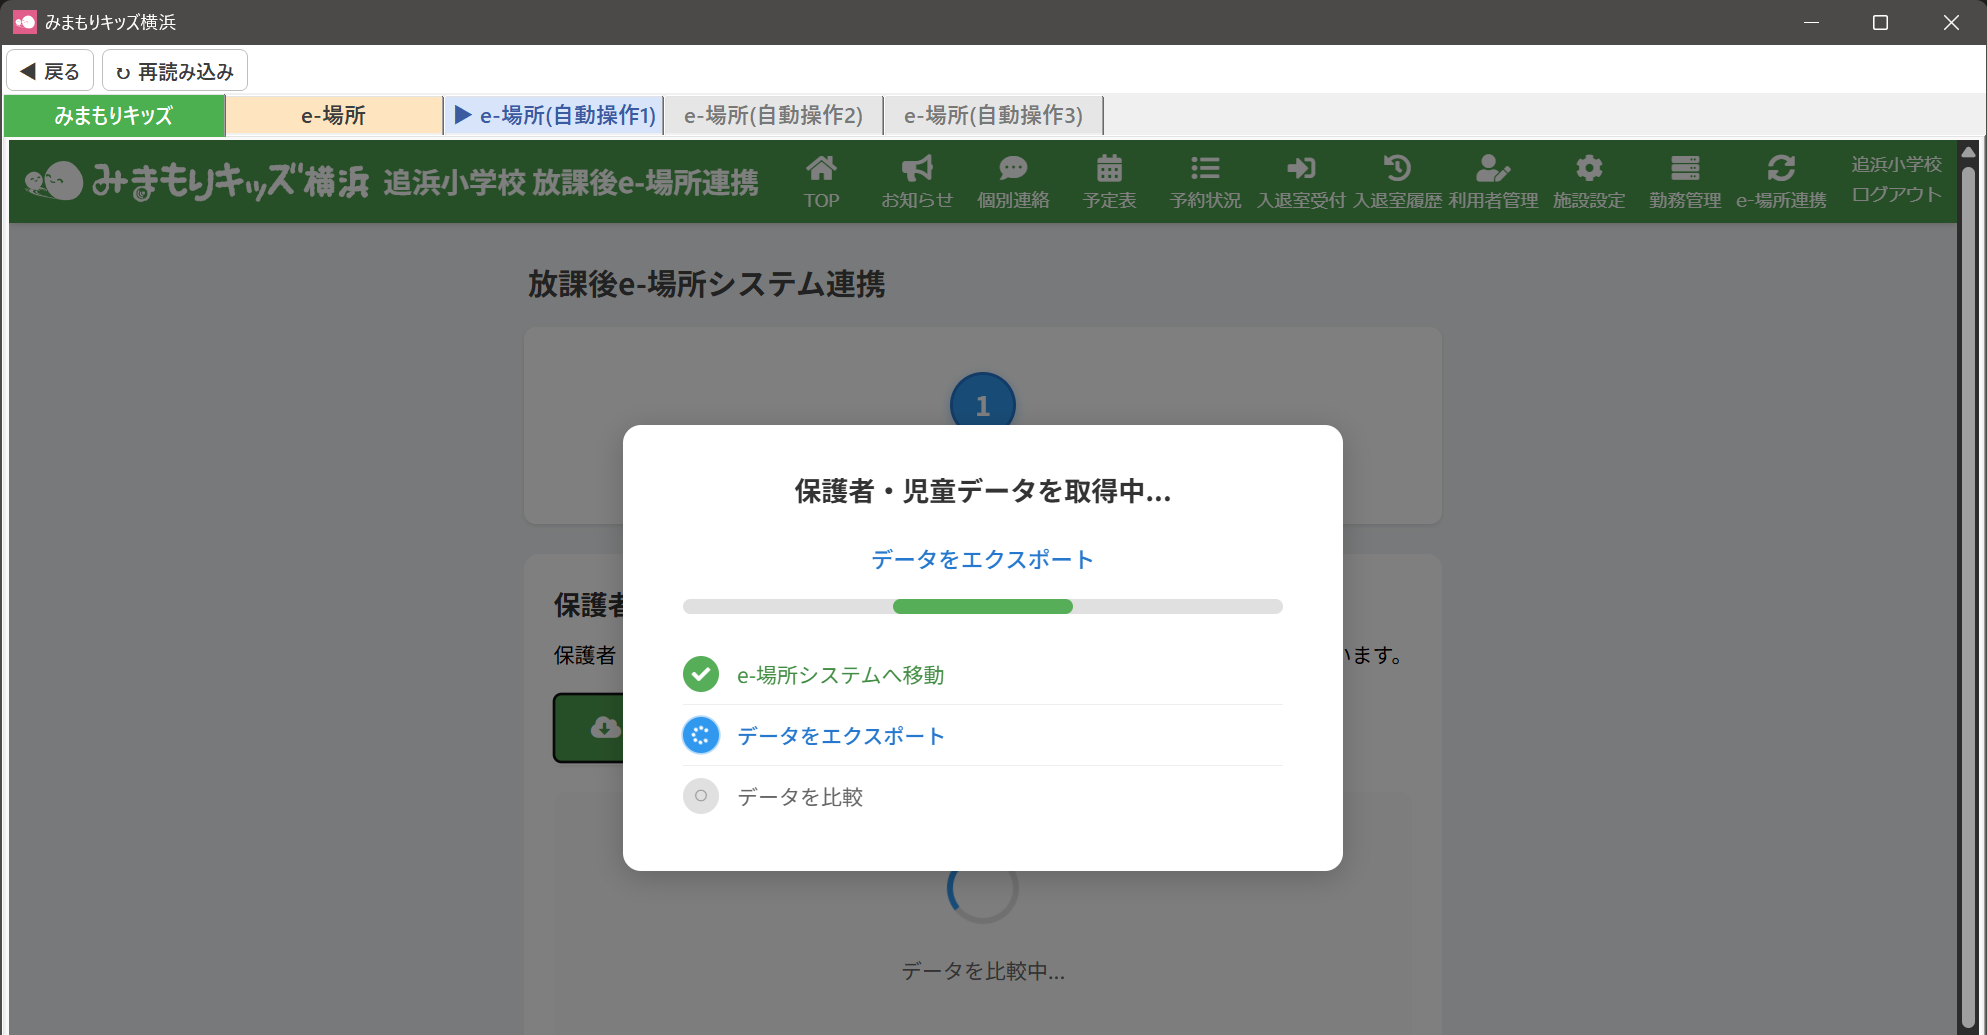Open 入退室受付 sign-in icon
Image resolution: width=1987 pixels, height=1035 pixels.
pyautogui.click(x=1301, y=169)
